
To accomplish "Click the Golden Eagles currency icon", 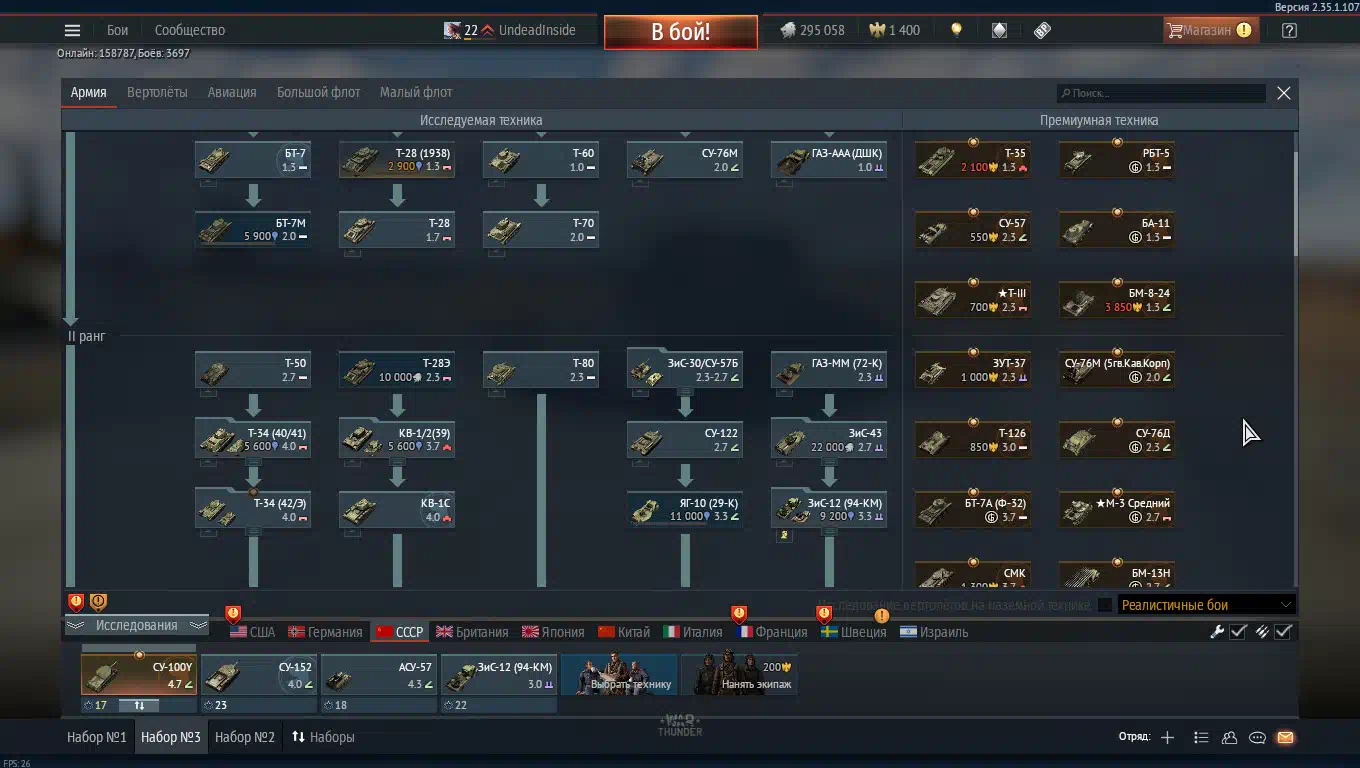I will [877, 30].
